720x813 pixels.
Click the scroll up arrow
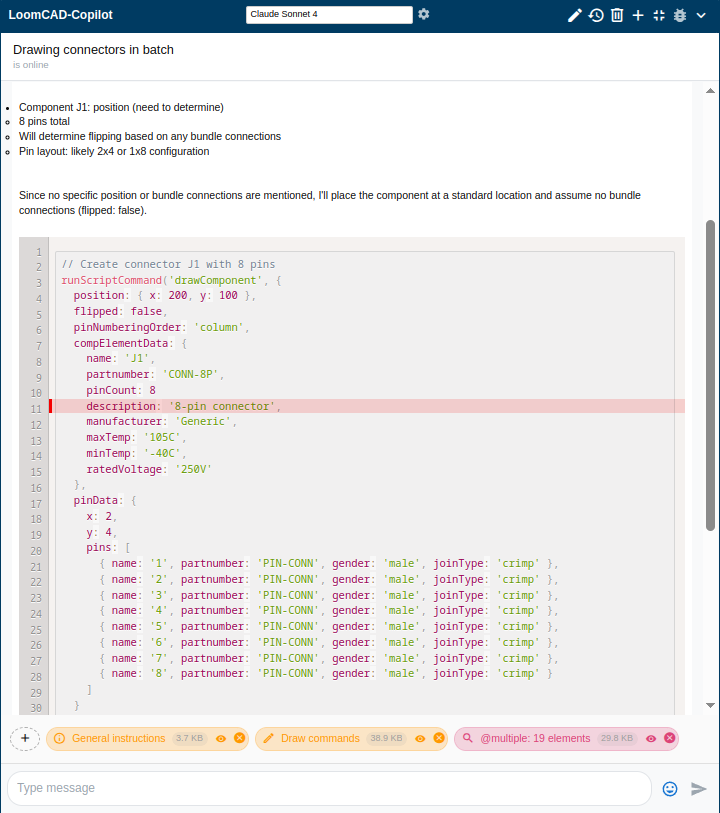click(x=710, y=91)
